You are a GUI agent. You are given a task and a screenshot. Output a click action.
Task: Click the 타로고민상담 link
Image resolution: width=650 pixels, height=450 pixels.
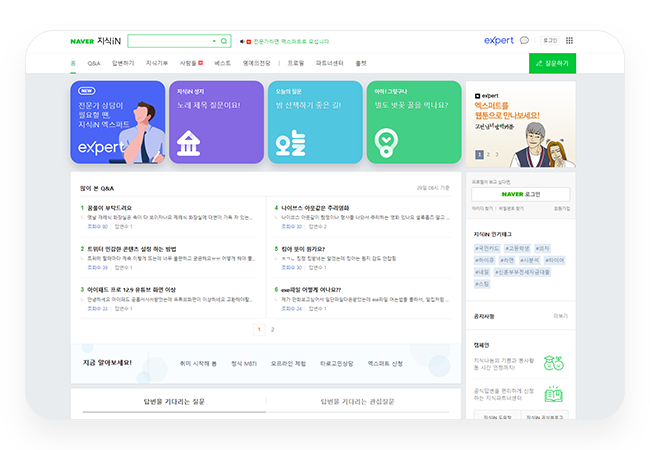[337, 363]
